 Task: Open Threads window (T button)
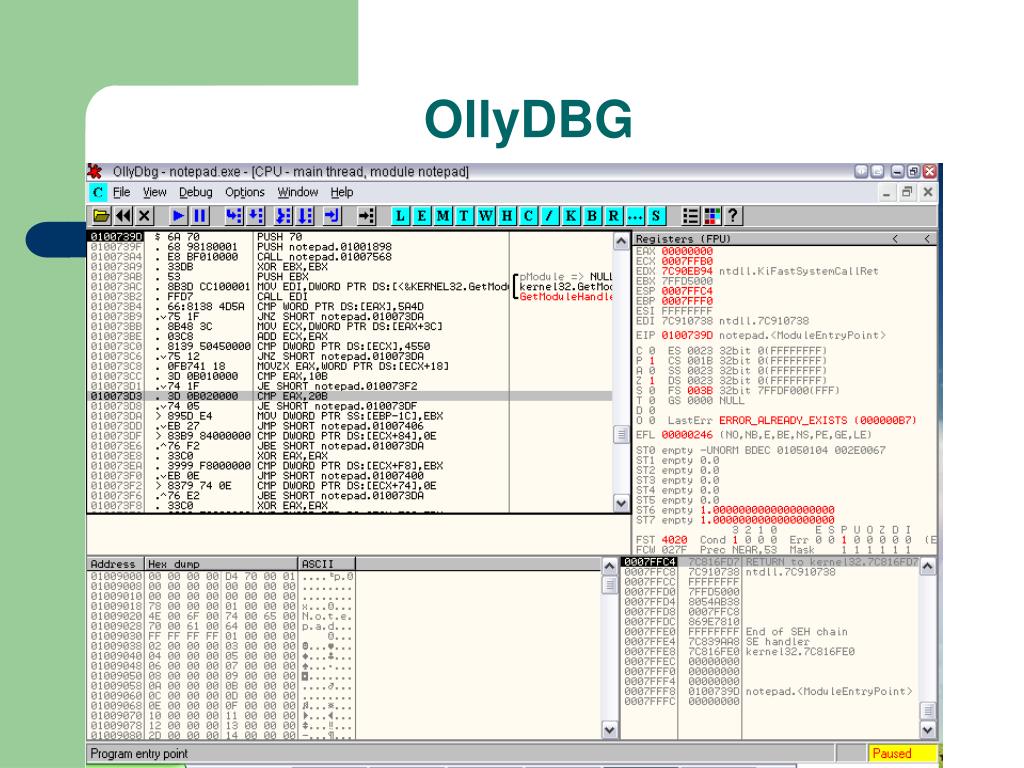pyautogui.click(x=464, y=216)
